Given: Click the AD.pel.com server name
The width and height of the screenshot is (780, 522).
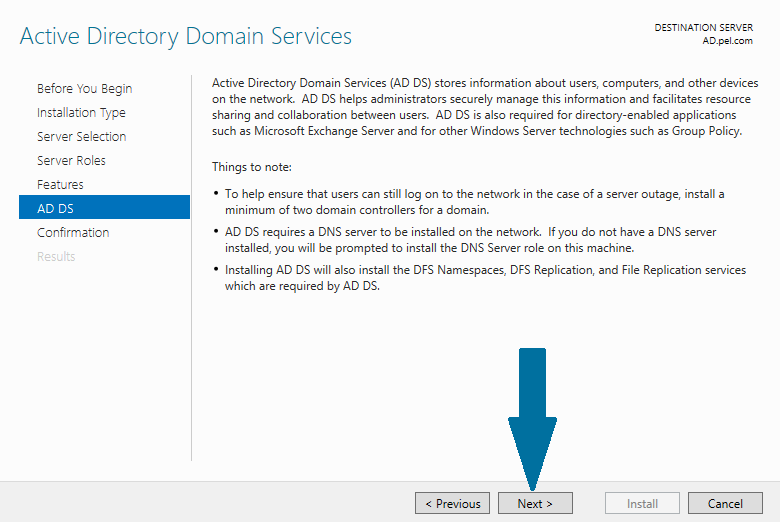Looking at the screenshot, I should coord(727,41).
